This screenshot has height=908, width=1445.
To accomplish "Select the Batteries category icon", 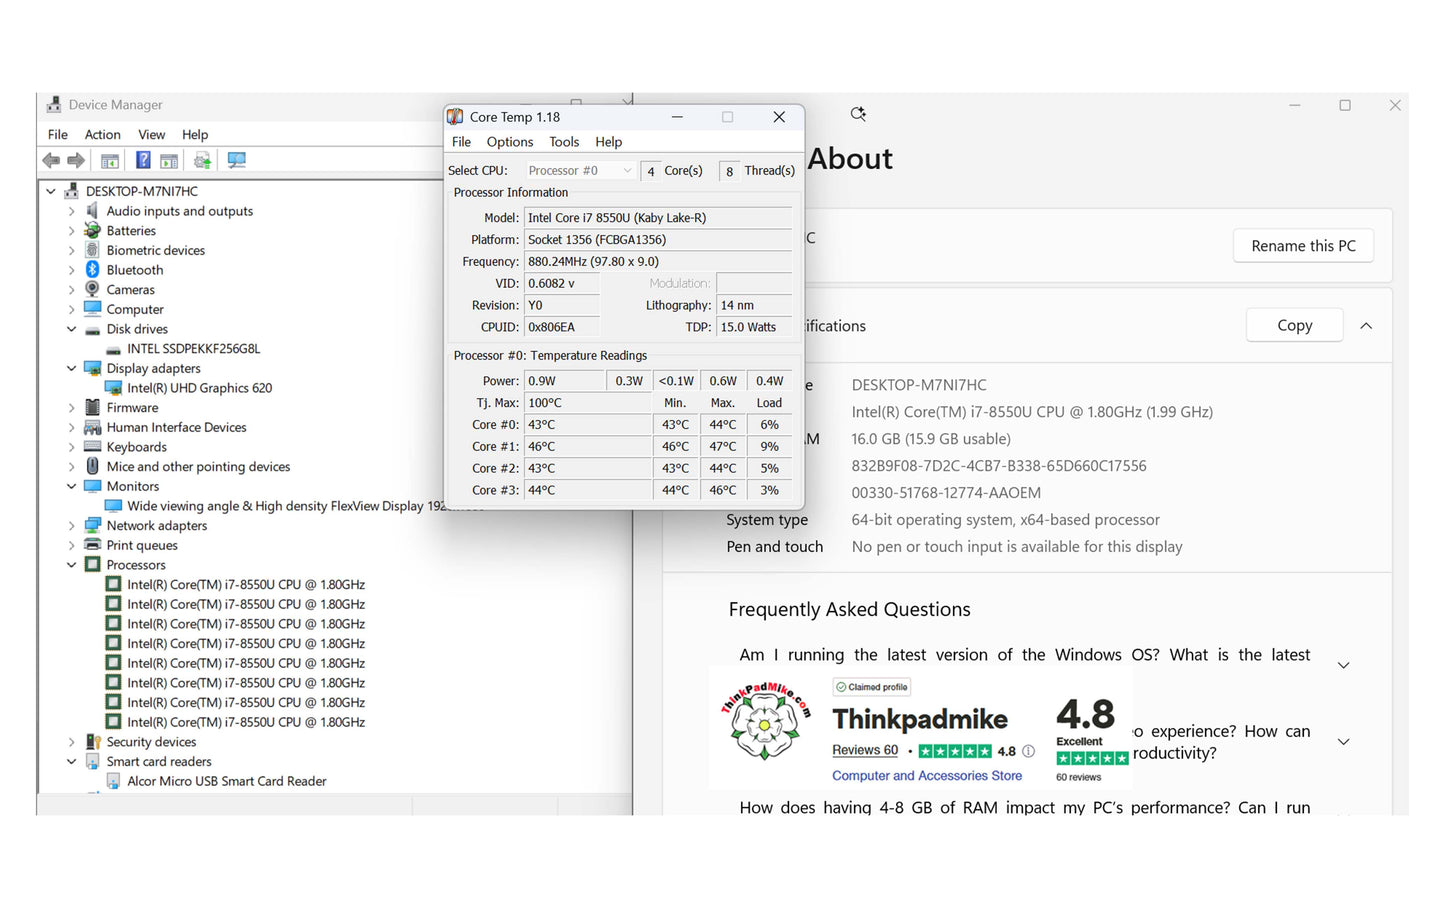I will (92, 230).
